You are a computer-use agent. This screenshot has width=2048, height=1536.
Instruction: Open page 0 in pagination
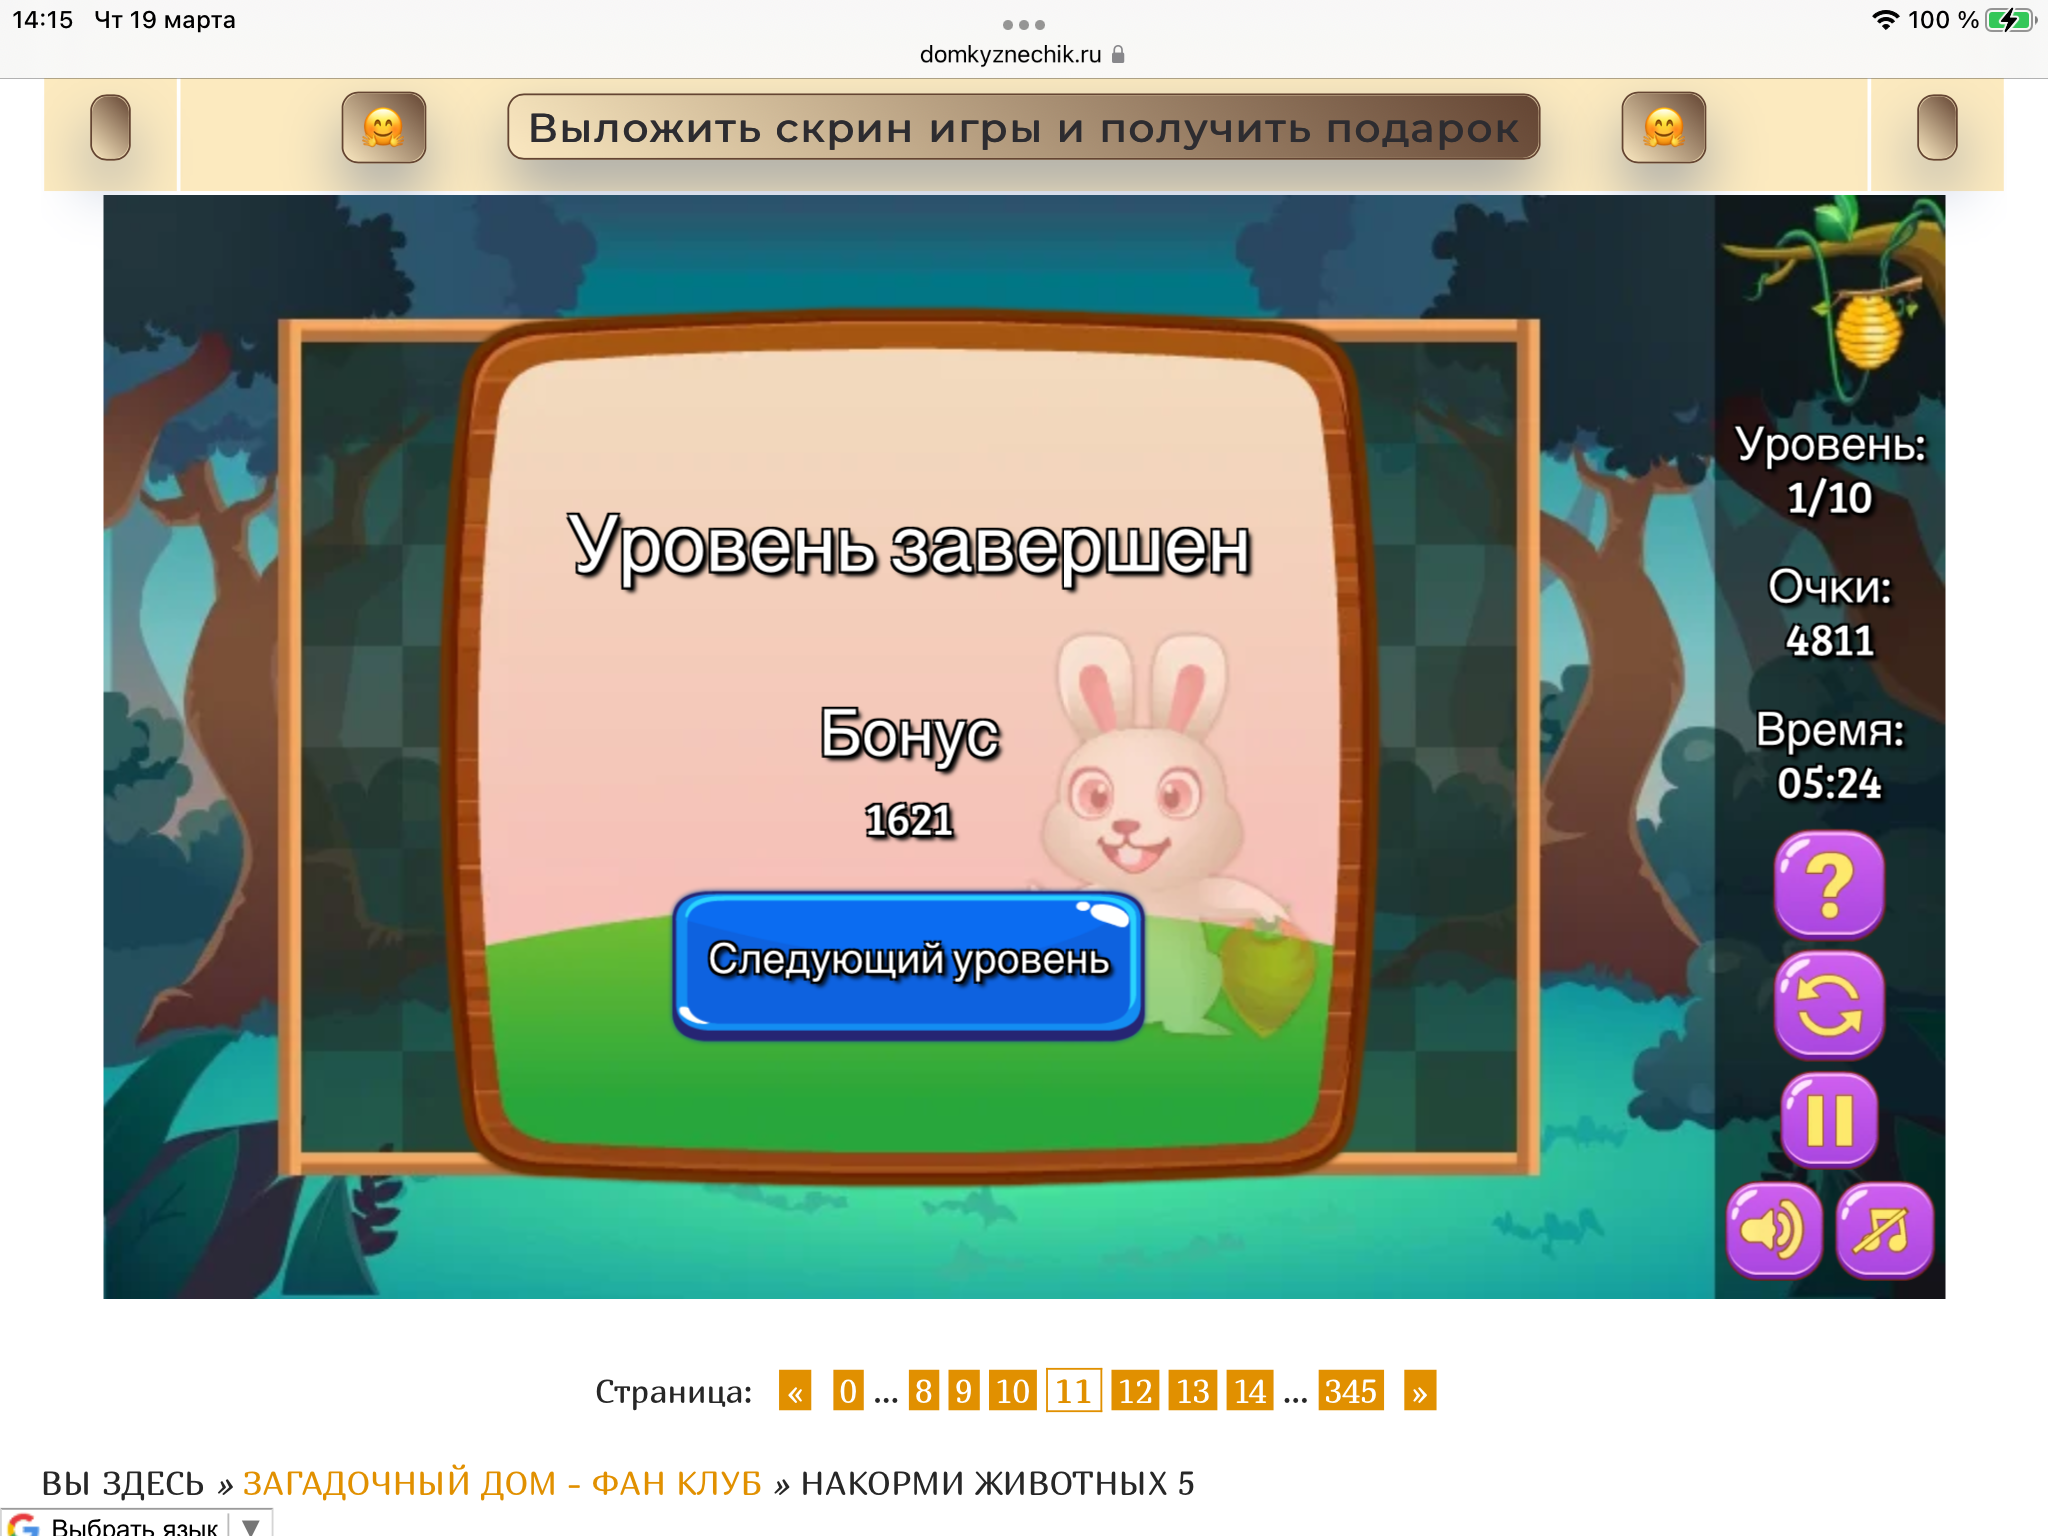click(x=848, y=1391)
